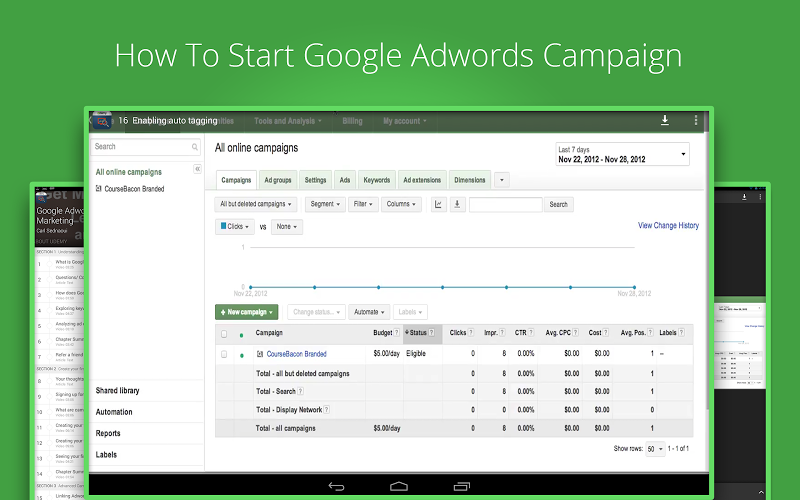Viewport: 800px width, 500px height.
Task: Switch to the Ad groups tab
Action: [x=278, y=180]
